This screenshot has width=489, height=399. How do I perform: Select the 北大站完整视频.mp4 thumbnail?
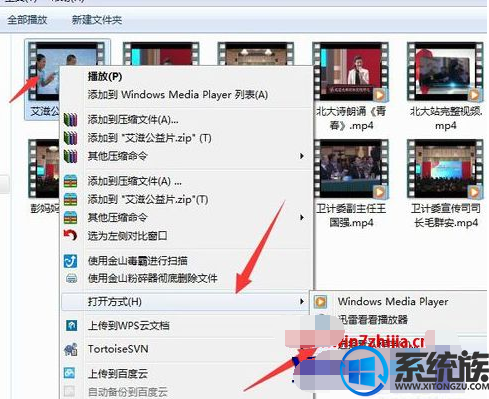coord(445,72)
